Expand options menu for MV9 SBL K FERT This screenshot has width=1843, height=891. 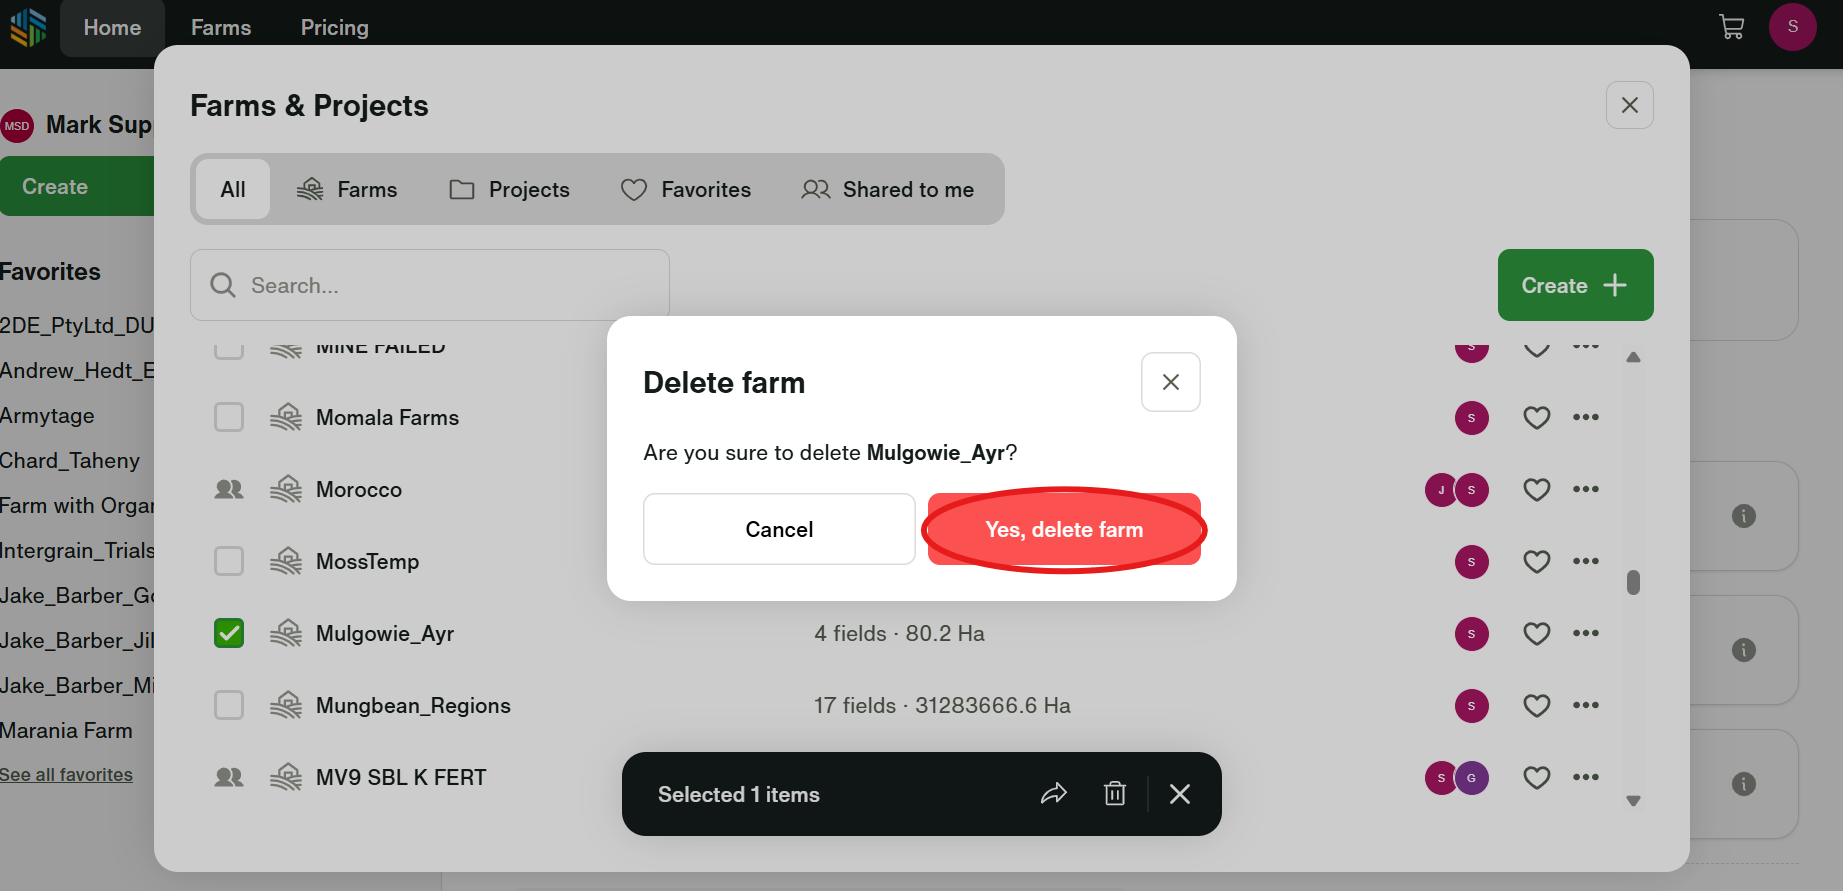click(1586, 777)
